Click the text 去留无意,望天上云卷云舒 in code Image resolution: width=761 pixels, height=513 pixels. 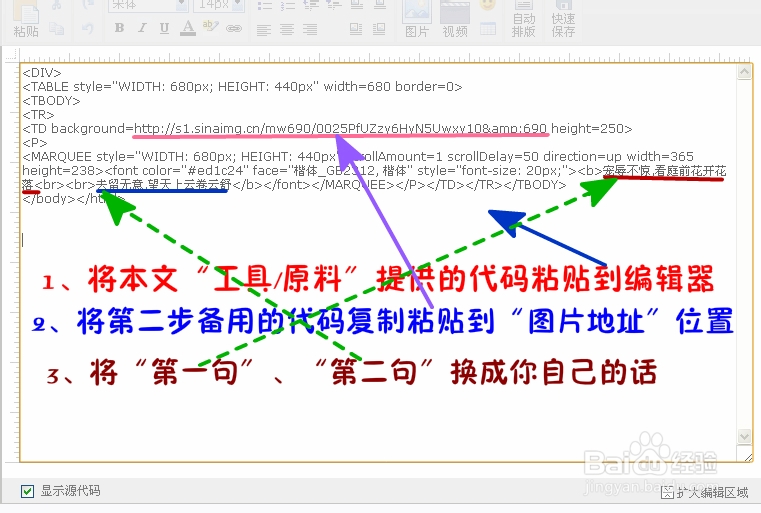164,185
